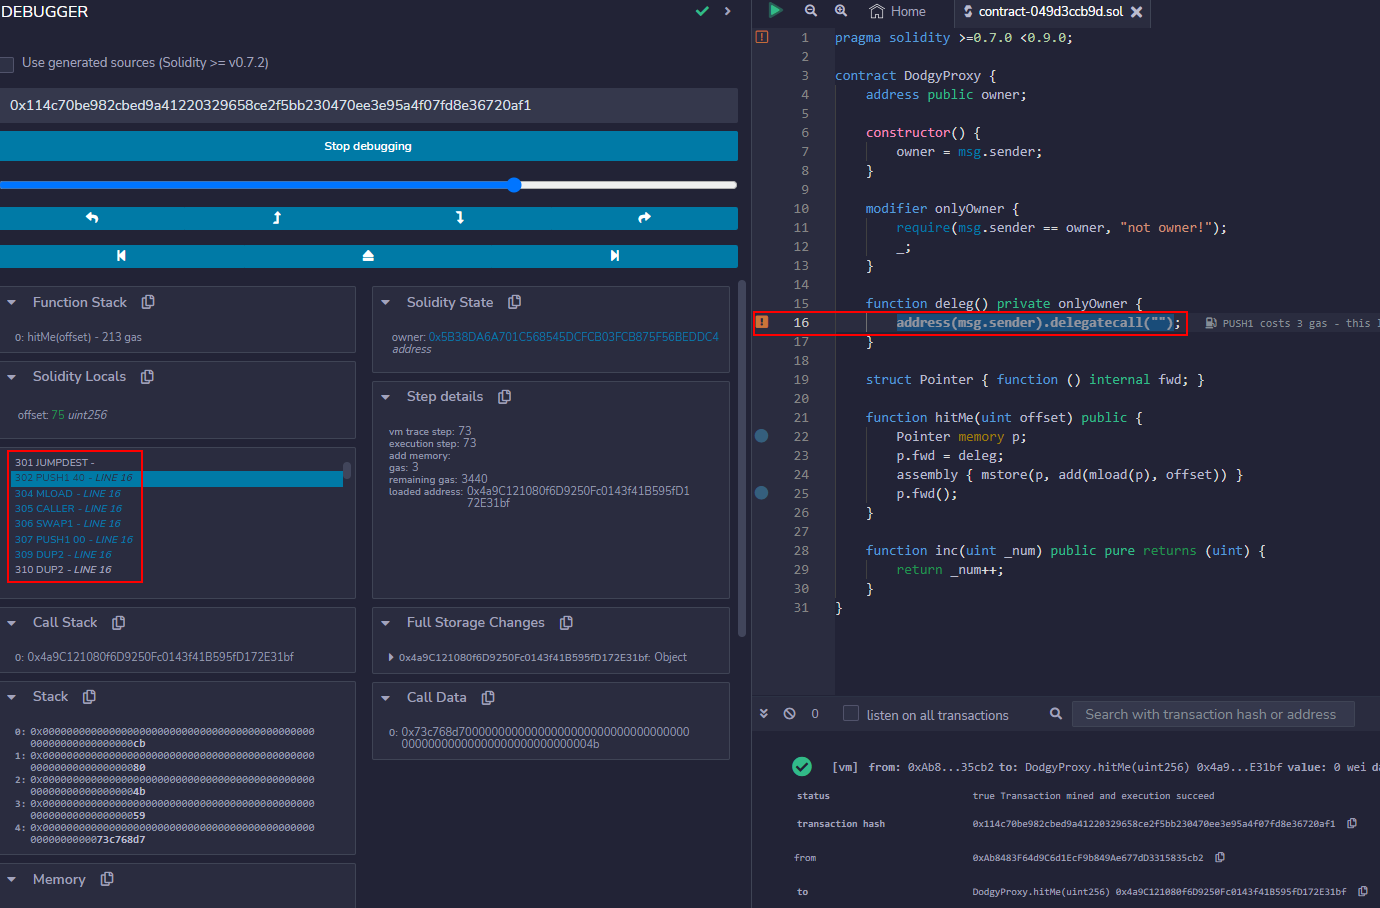Image resolution: width=1380 pixels, height=908 pixels.
Task: Focus the transaction hash search field
Action: click(1212, 714)
